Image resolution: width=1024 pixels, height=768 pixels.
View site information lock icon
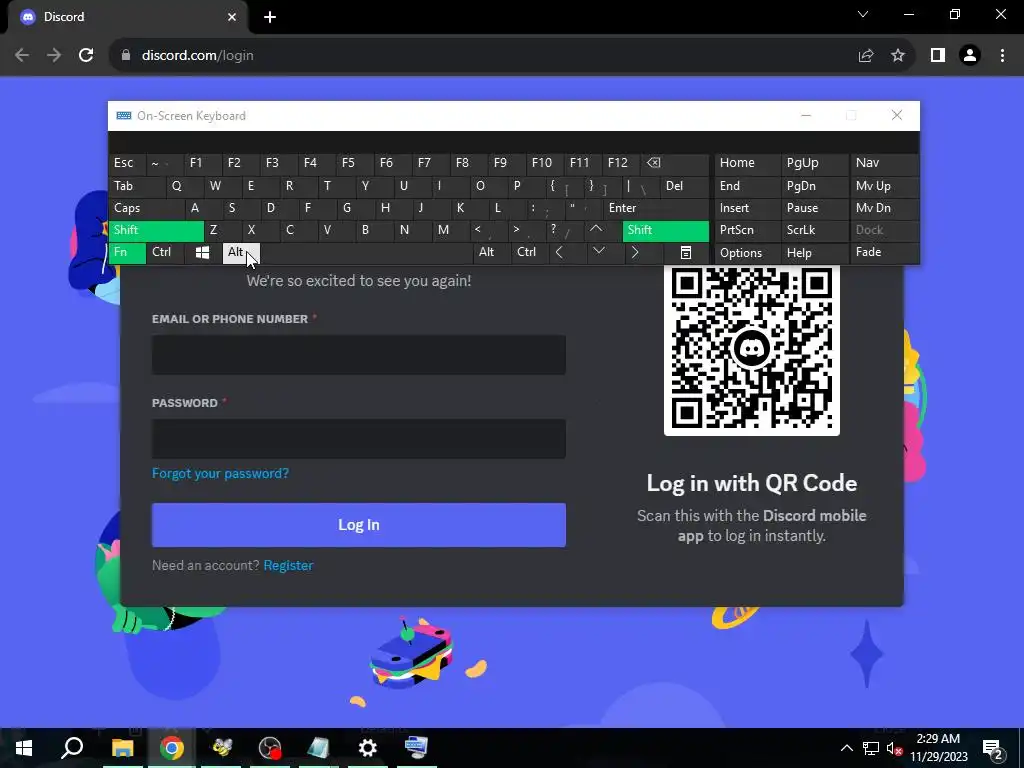click(126, 56)
